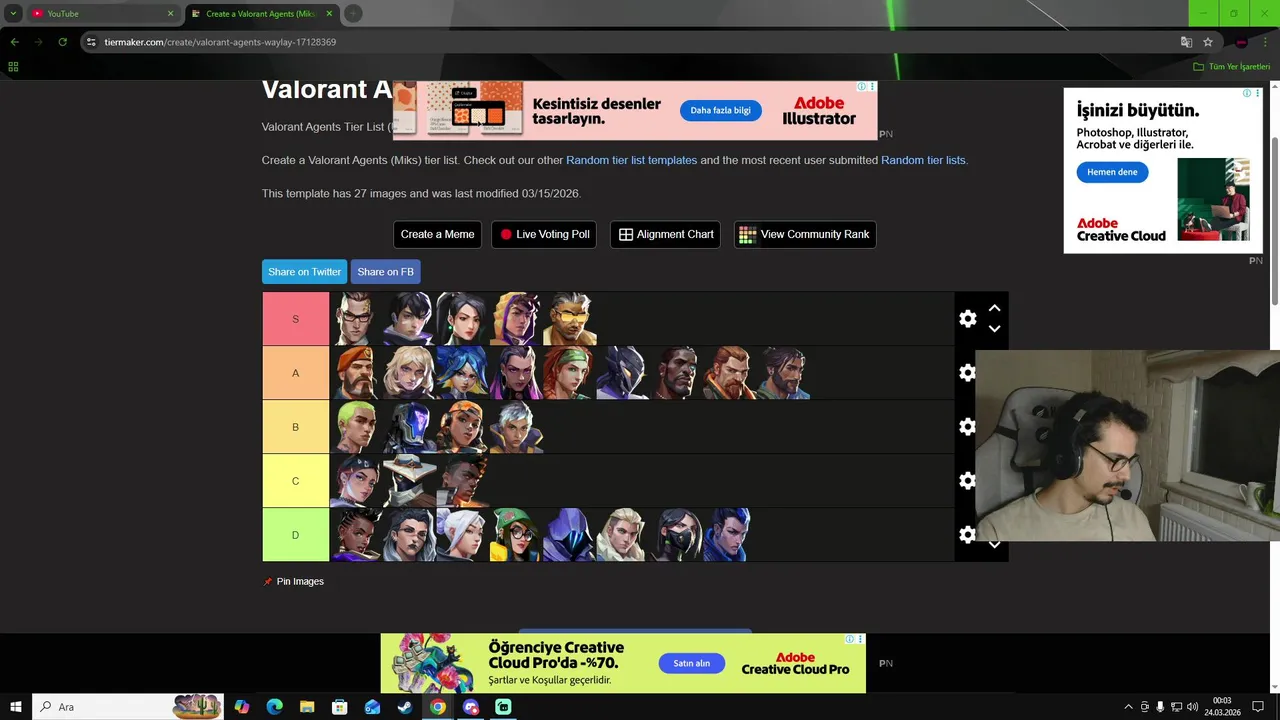Image resolution: width=1280 pixels, height=720 pixels.
Task: Show hidden system tray icons
Action: point(1129,707)
